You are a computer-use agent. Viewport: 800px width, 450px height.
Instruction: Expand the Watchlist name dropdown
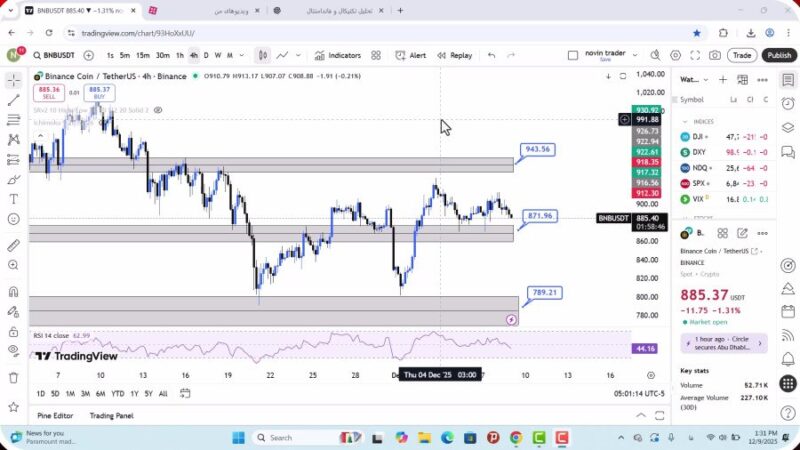(694, 79)
